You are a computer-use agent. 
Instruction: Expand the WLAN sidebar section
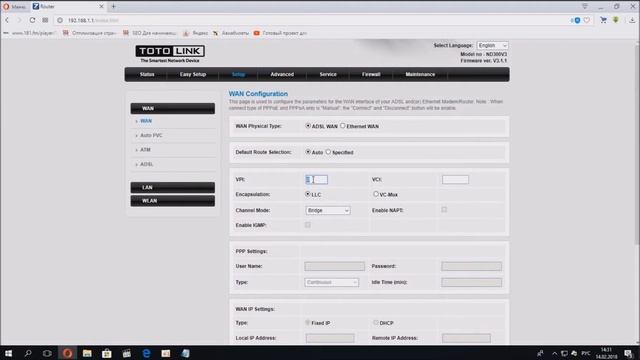pos(173,201)
